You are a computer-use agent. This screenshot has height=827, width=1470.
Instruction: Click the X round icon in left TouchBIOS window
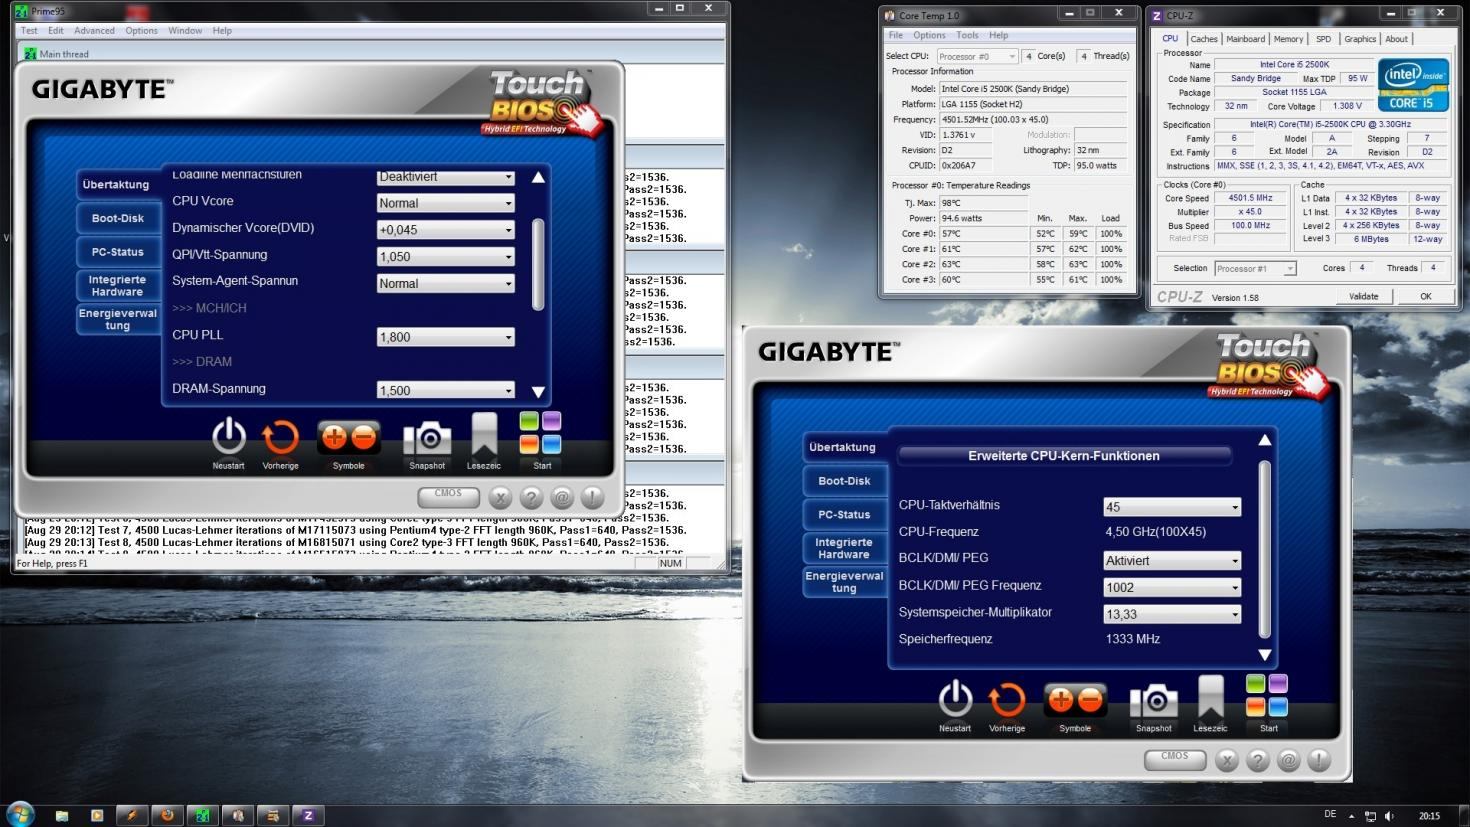(501, 497)
